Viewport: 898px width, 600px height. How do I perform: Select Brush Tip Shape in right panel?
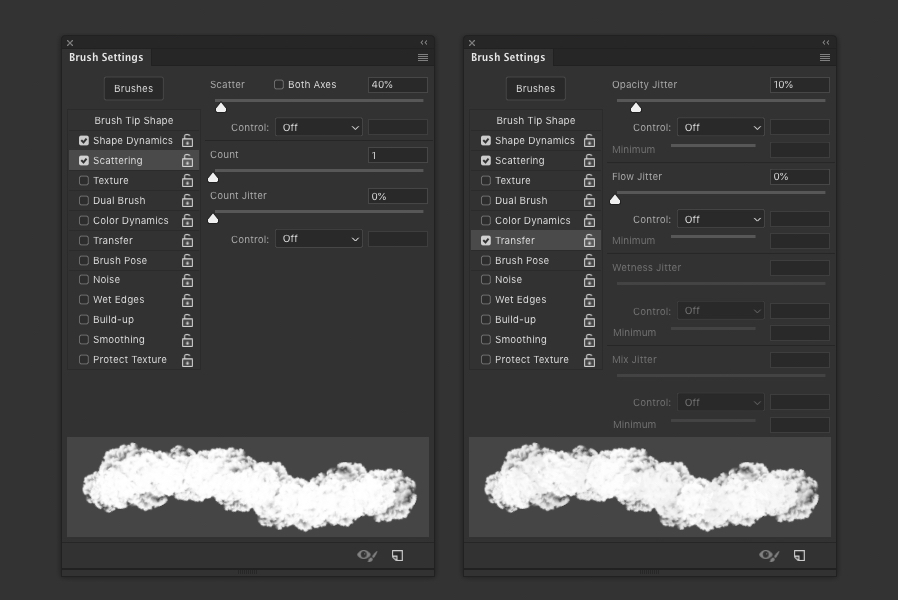(x=536, y=120)
